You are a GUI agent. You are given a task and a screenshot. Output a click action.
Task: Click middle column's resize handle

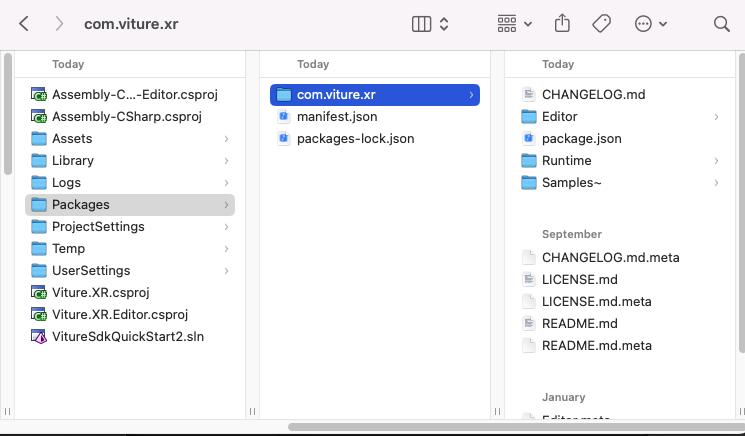tap(497, 411)
